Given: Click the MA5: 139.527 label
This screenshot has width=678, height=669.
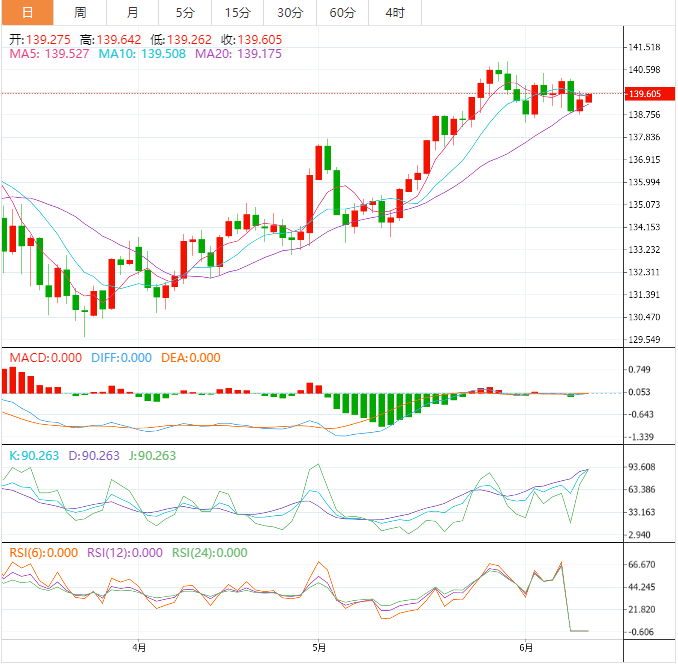Looking at the screenshot, I should pyautogui.click(x=49, y=54).
